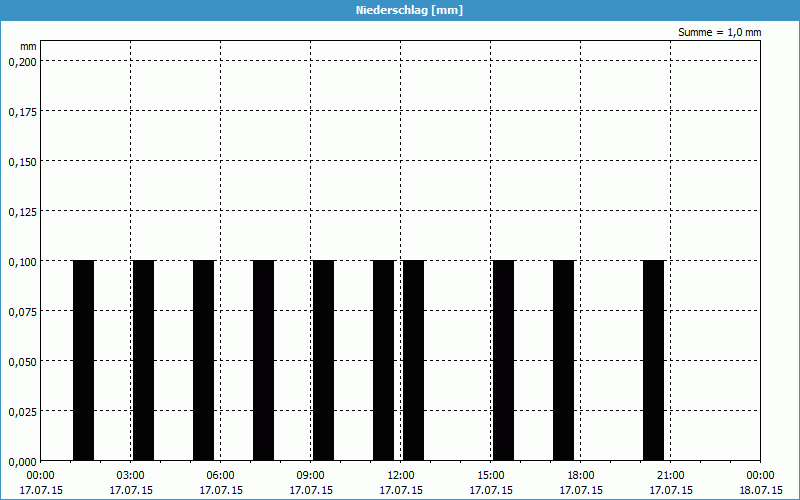Select the first precipitation bar after 00:00
Screen dimensions: 800x500
(x=83, y=360)
